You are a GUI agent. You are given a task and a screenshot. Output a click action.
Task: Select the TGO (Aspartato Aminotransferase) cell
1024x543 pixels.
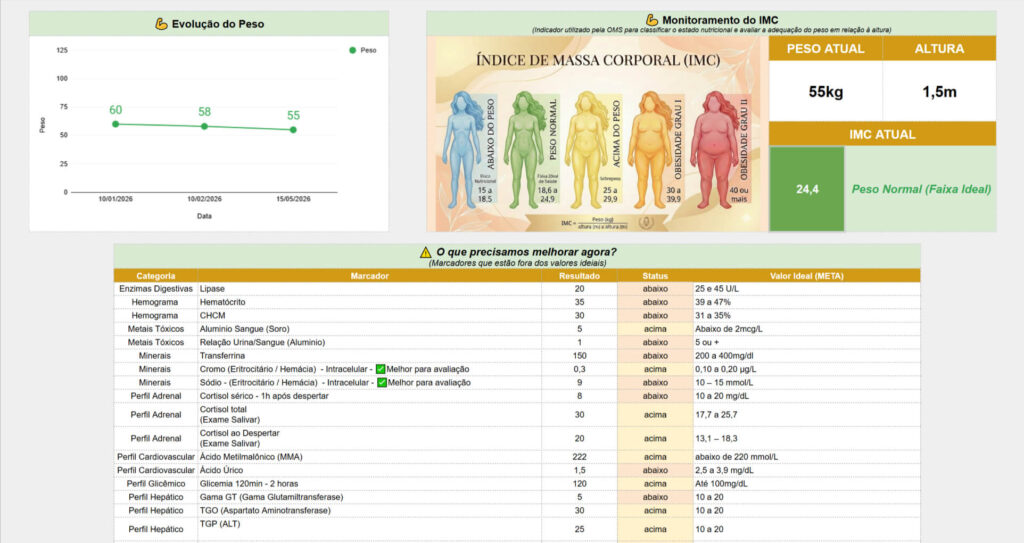coord(370,510)
